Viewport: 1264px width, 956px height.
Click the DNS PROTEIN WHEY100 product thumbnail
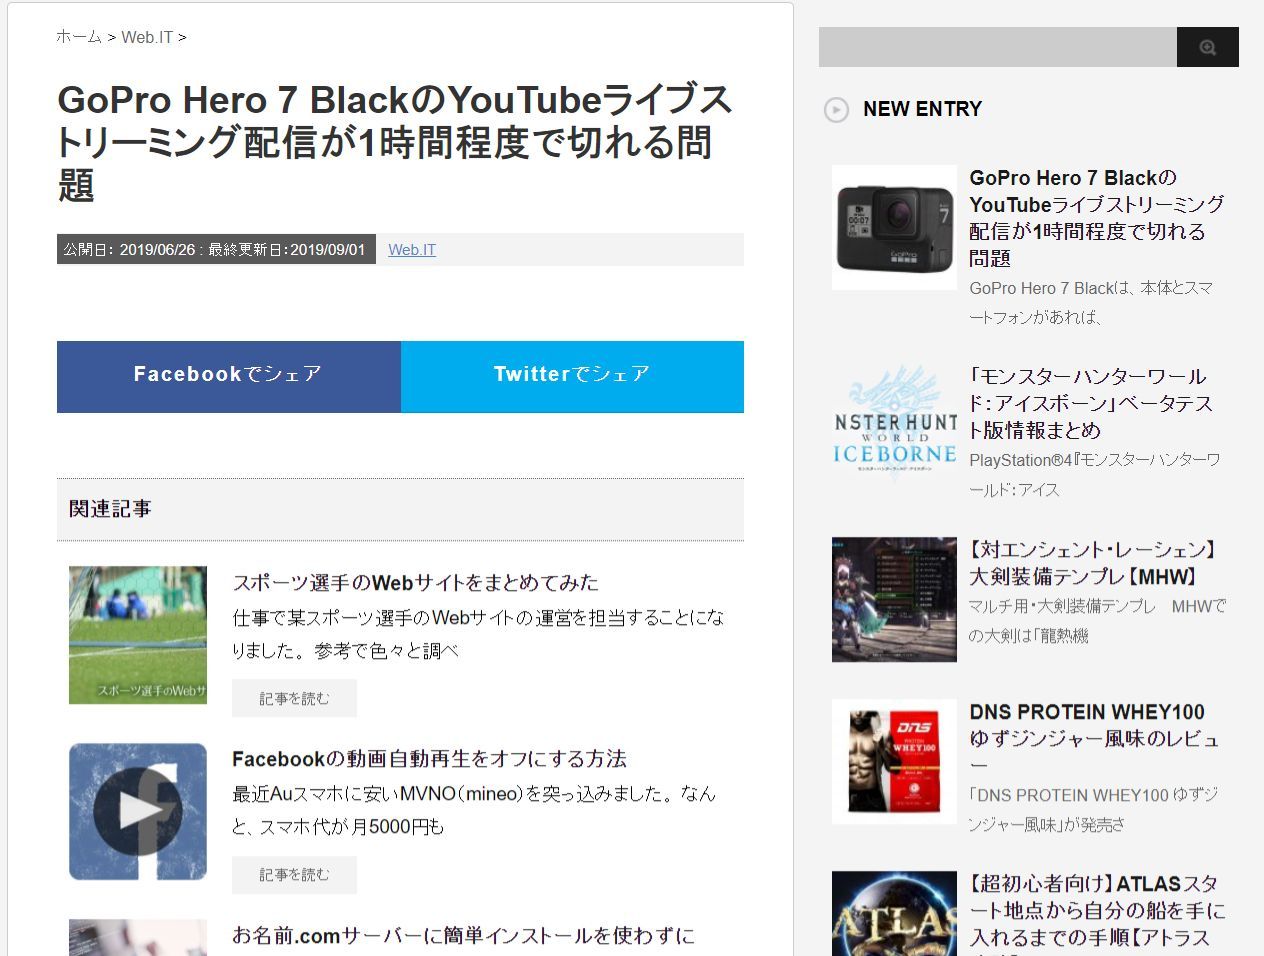(893, 761)
